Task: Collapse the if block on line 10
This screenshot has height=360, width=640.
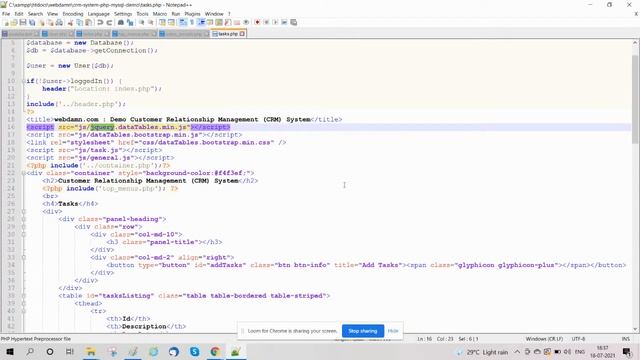Action: coord(23,81)
